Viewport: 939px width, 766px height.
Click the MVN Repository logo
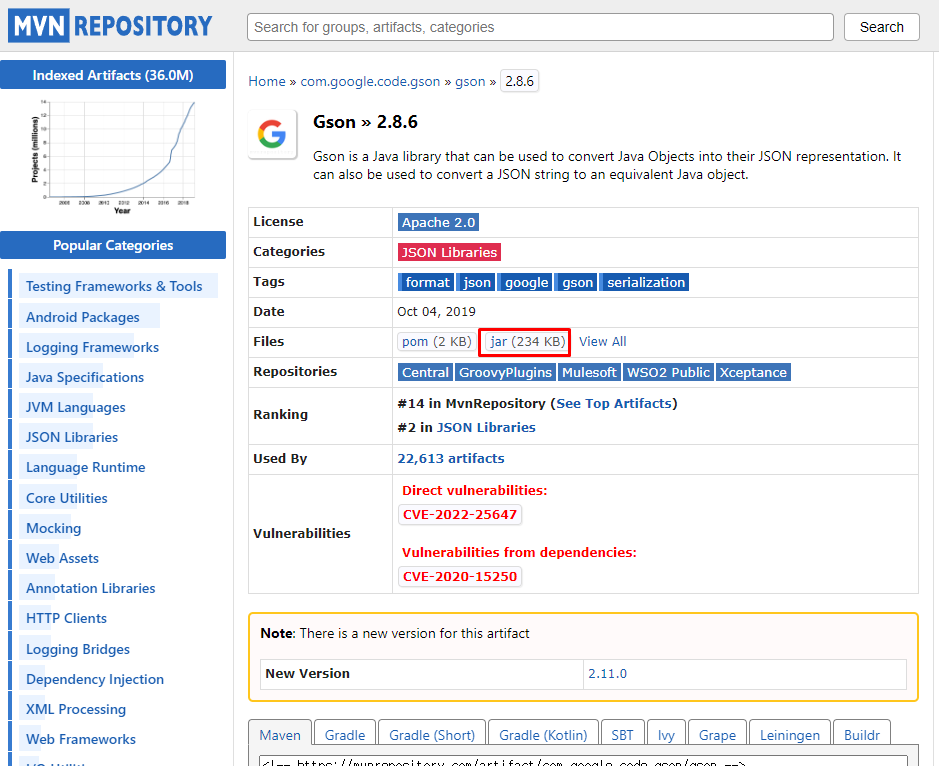pyautogui.click(x=111, y=26)
